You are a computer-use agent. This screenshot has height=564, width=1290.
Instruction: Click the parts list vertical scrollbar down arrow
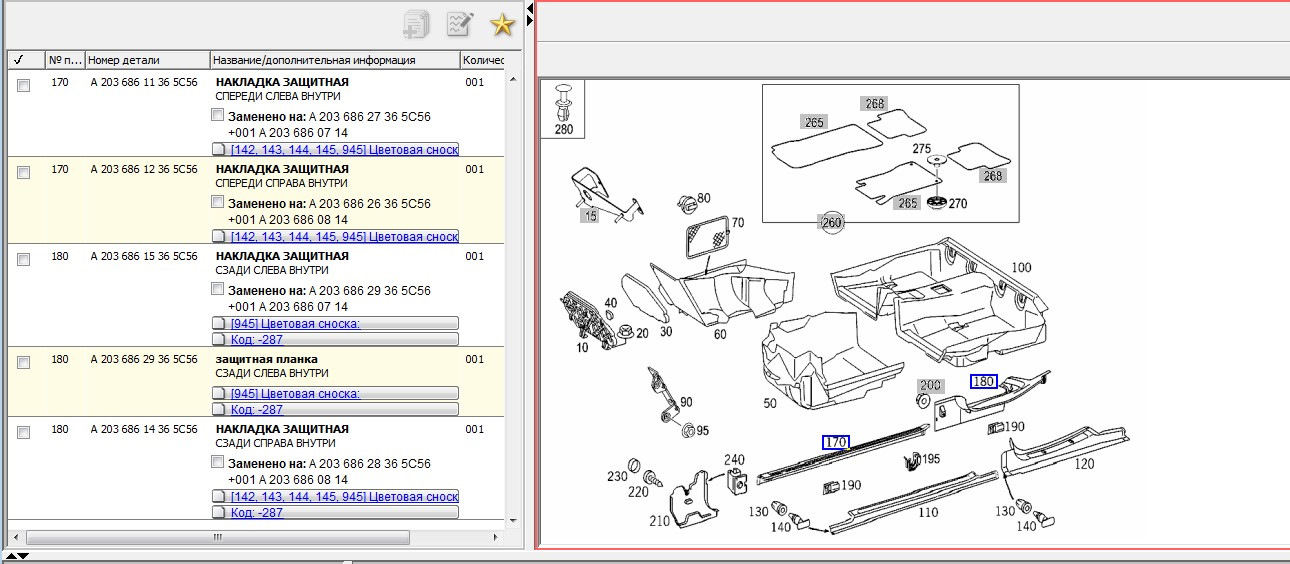tap(515, 521)
